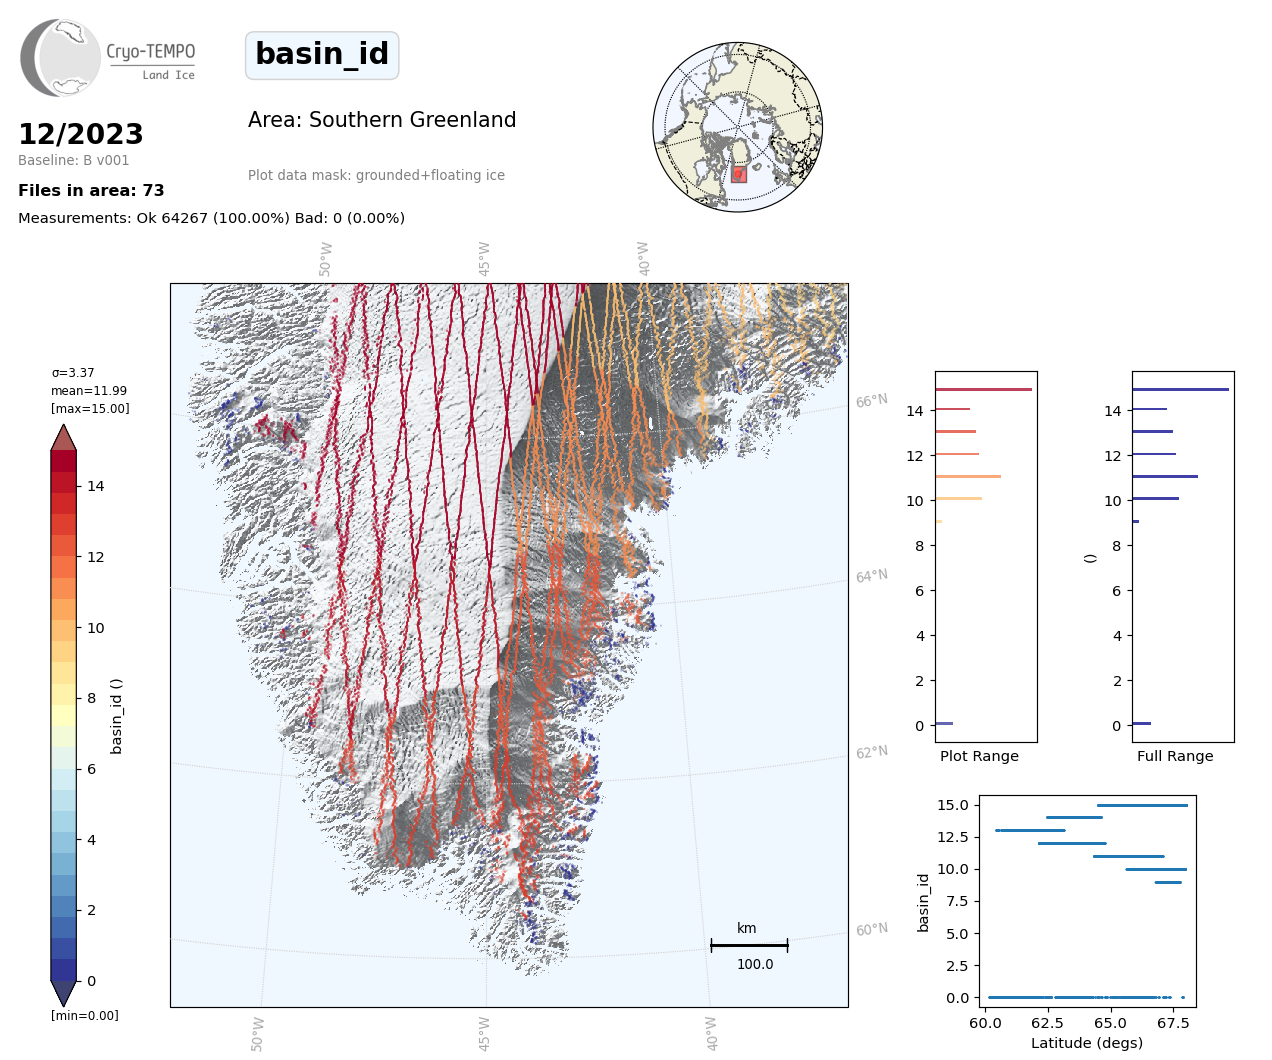Click the red location marker on the globe inset
The image size is (1272, 1060).
pyautogui.click(x=738, y=174)
